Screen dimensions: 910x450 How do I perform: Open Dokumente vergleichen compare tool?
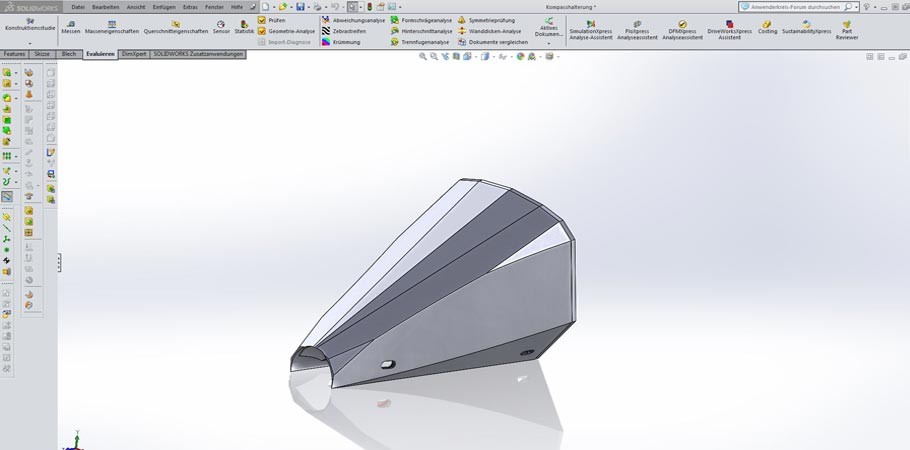493,42
